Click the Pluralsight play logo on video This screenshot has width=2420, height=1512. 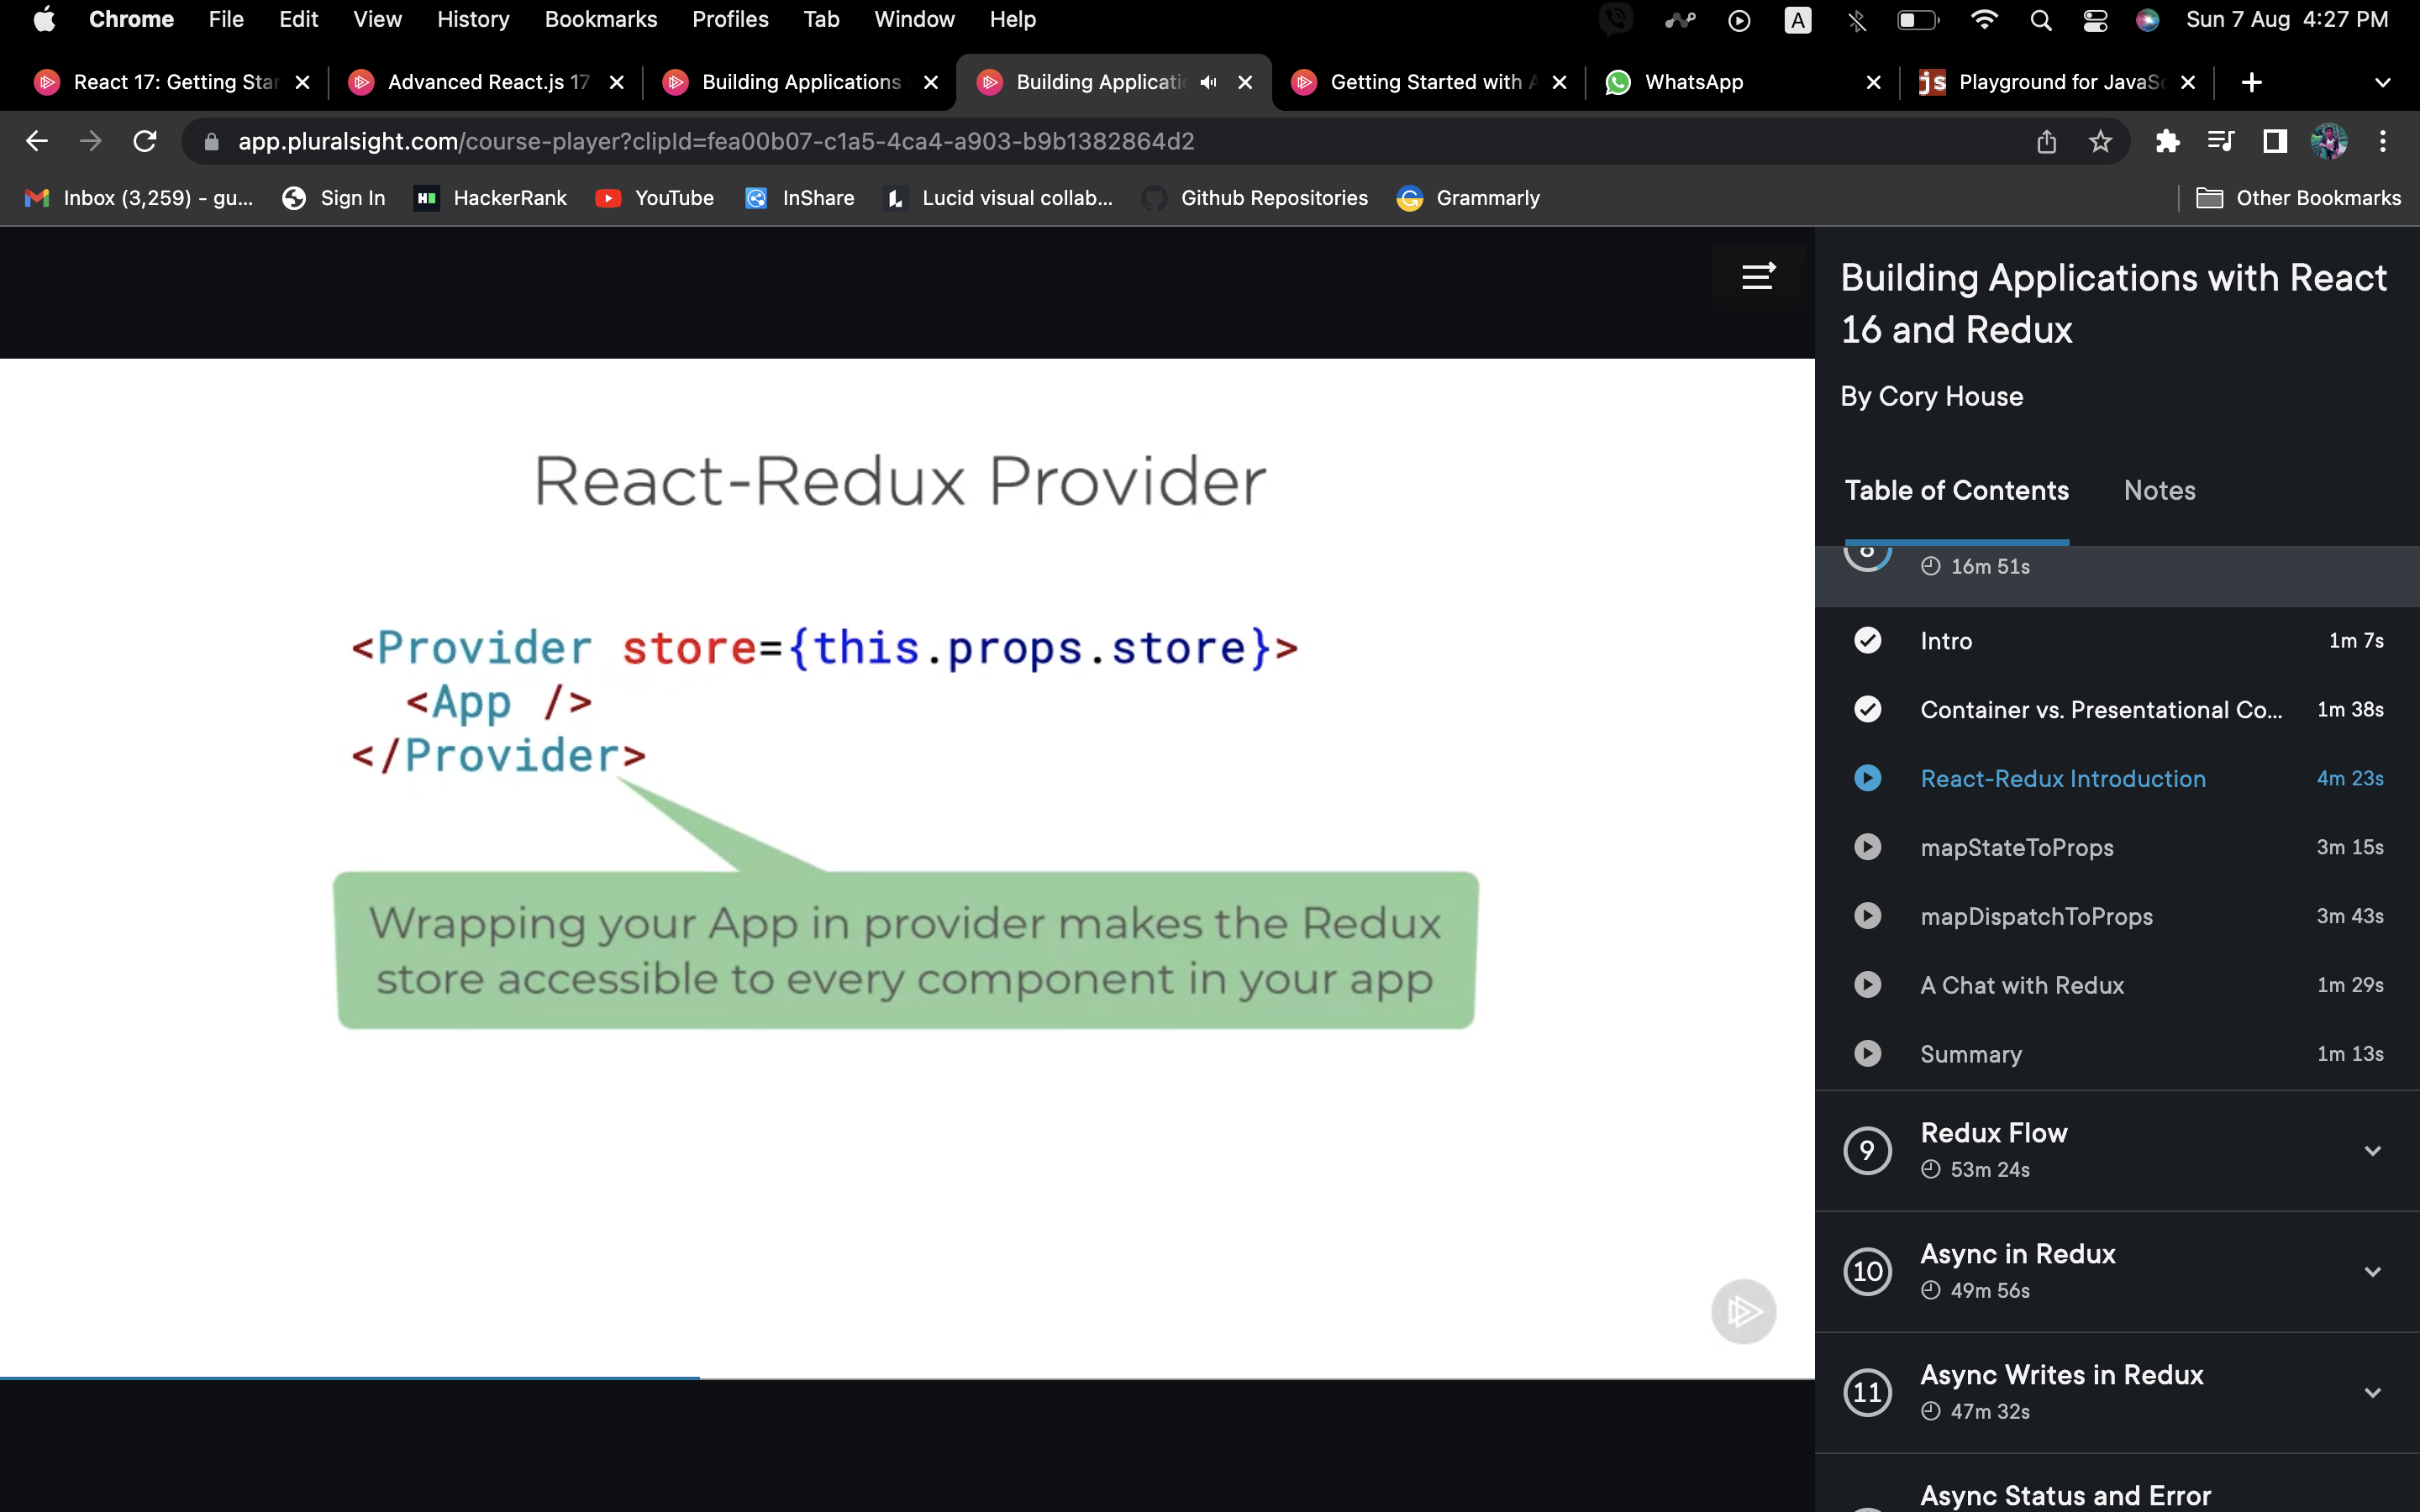1743,1311
